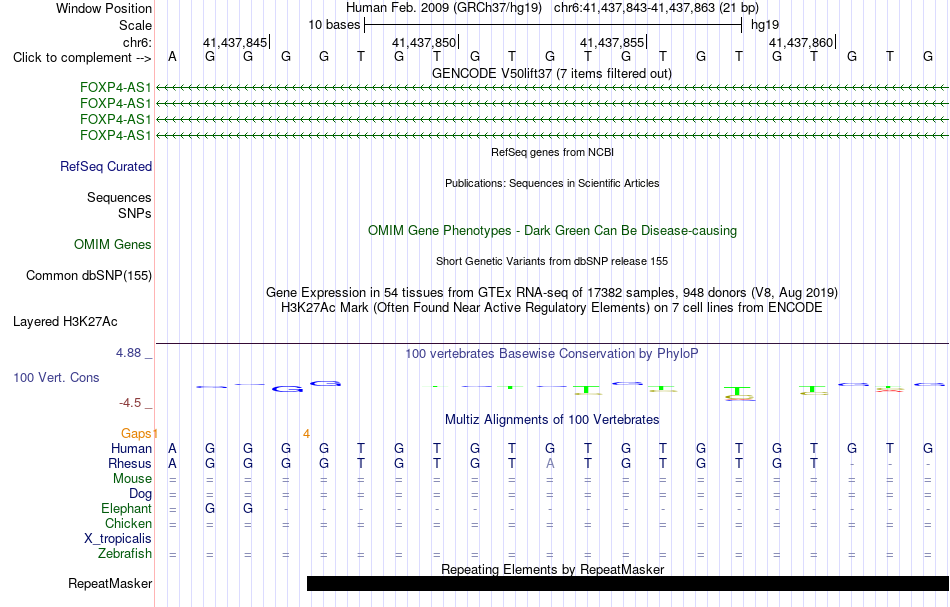Click the first base A in the sequence row

pos(172,57)
